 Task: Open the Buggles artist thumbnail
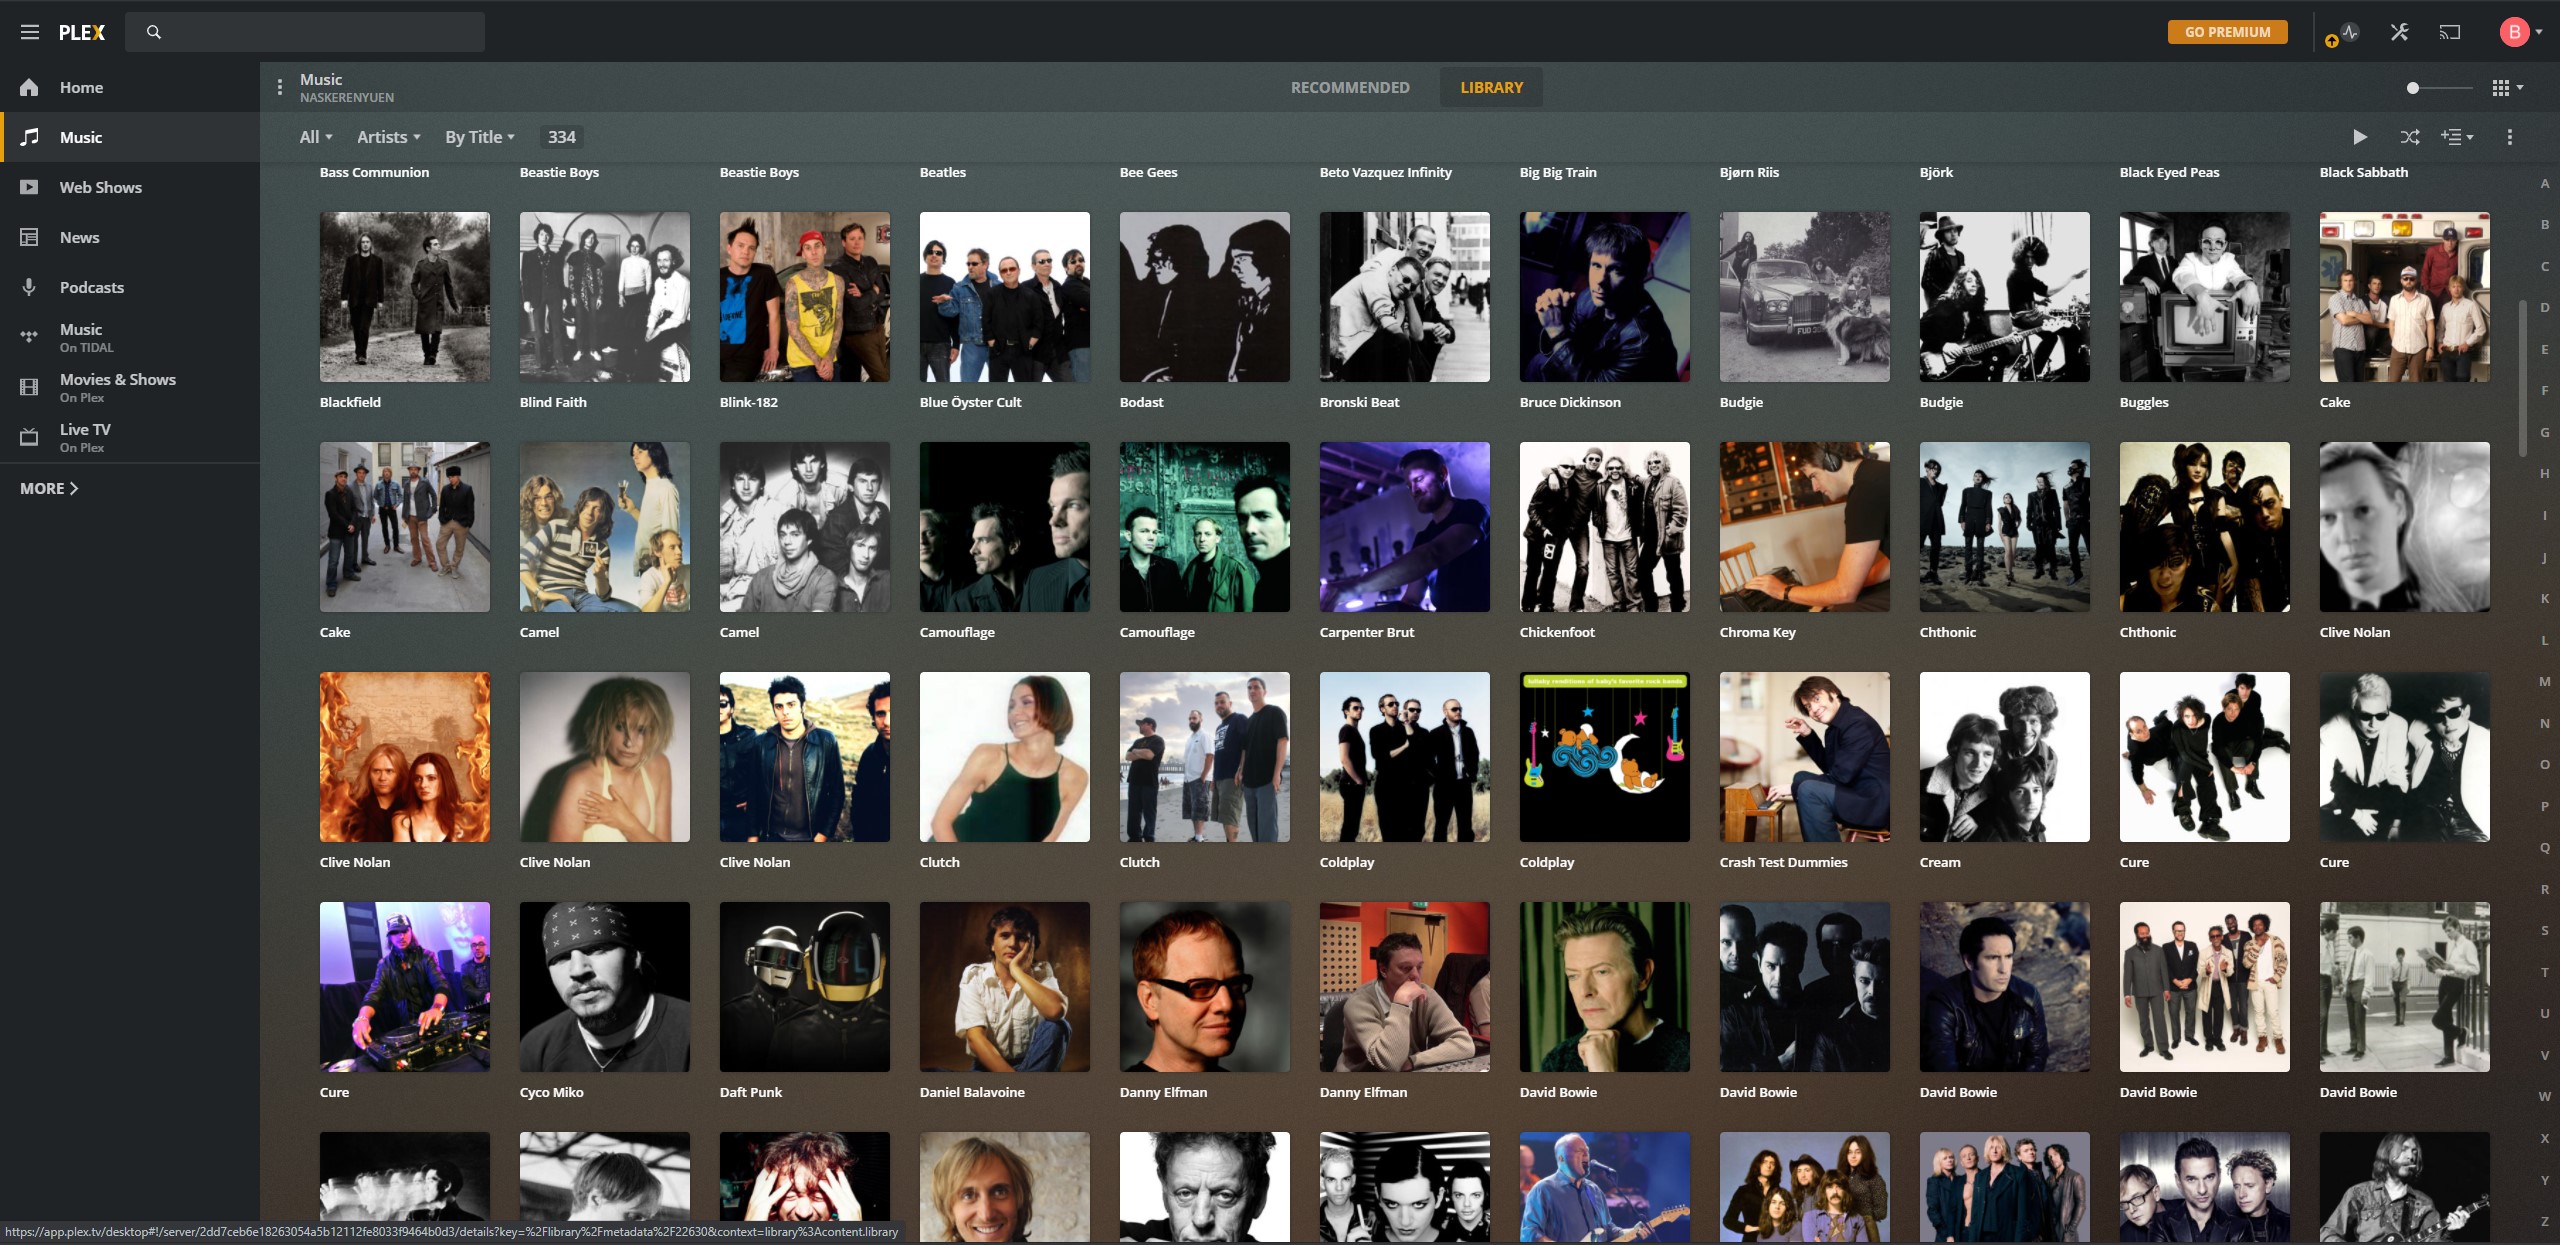click(2205, 297)
